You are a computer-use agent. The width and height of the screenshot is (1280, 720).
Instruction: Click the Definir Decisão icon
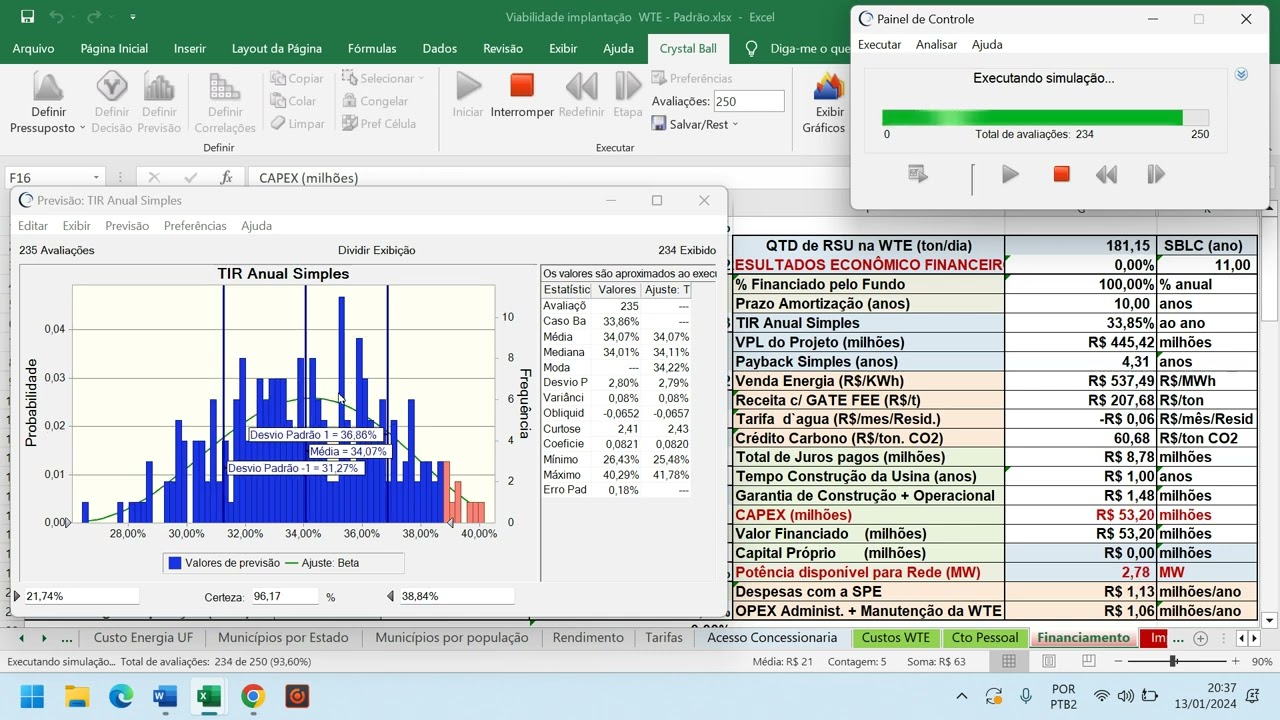click(111, 88)
